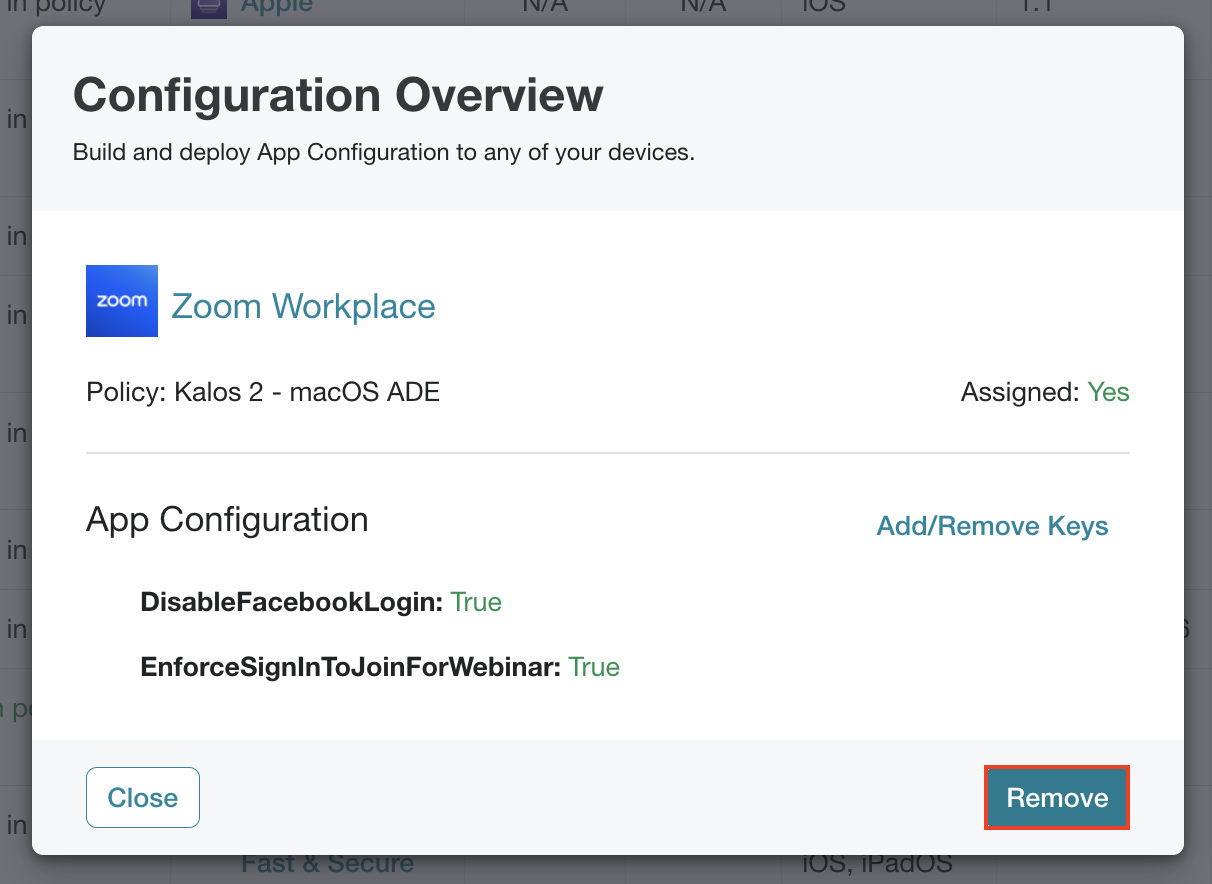Click the True value of EnforceSignInToJoinForWebinar
The width and height of the screenshot is (1212, 884).
(x=594, y=667)
